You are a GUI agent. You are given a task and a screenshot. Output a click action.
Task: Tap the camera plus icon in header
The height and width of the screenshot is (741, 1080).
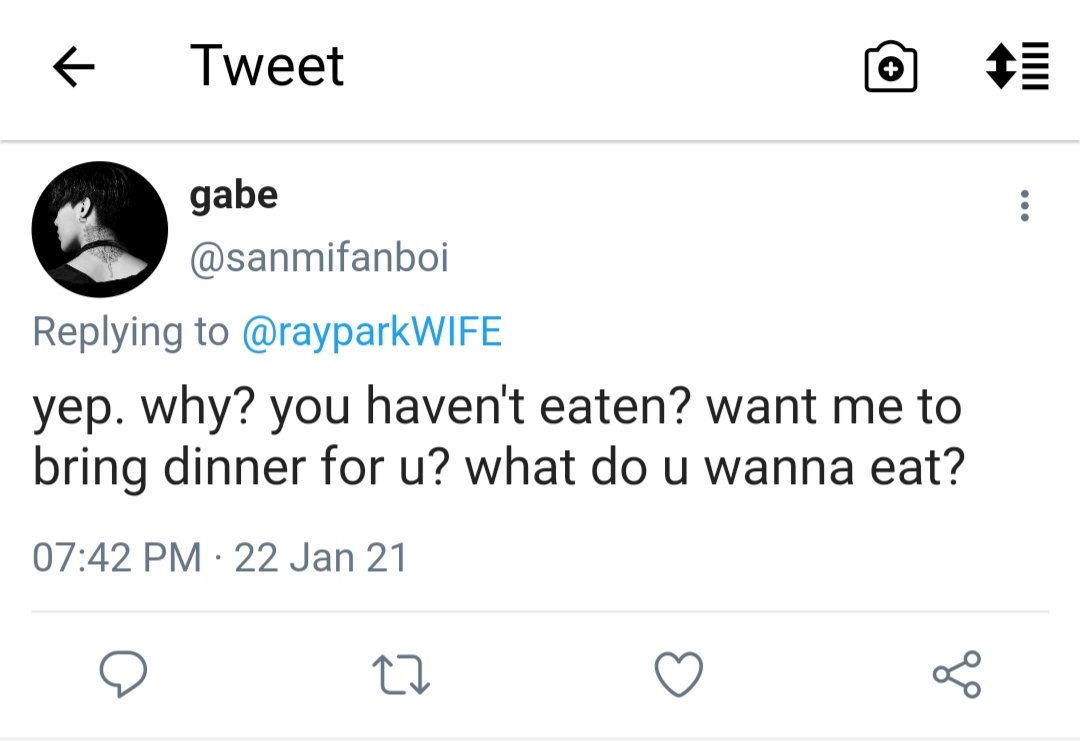(890, 68)
